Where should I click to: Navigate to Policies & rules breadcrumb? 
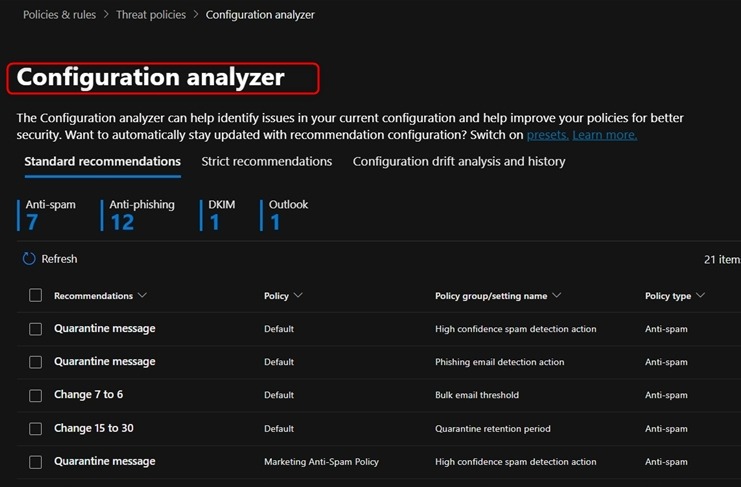59,15
